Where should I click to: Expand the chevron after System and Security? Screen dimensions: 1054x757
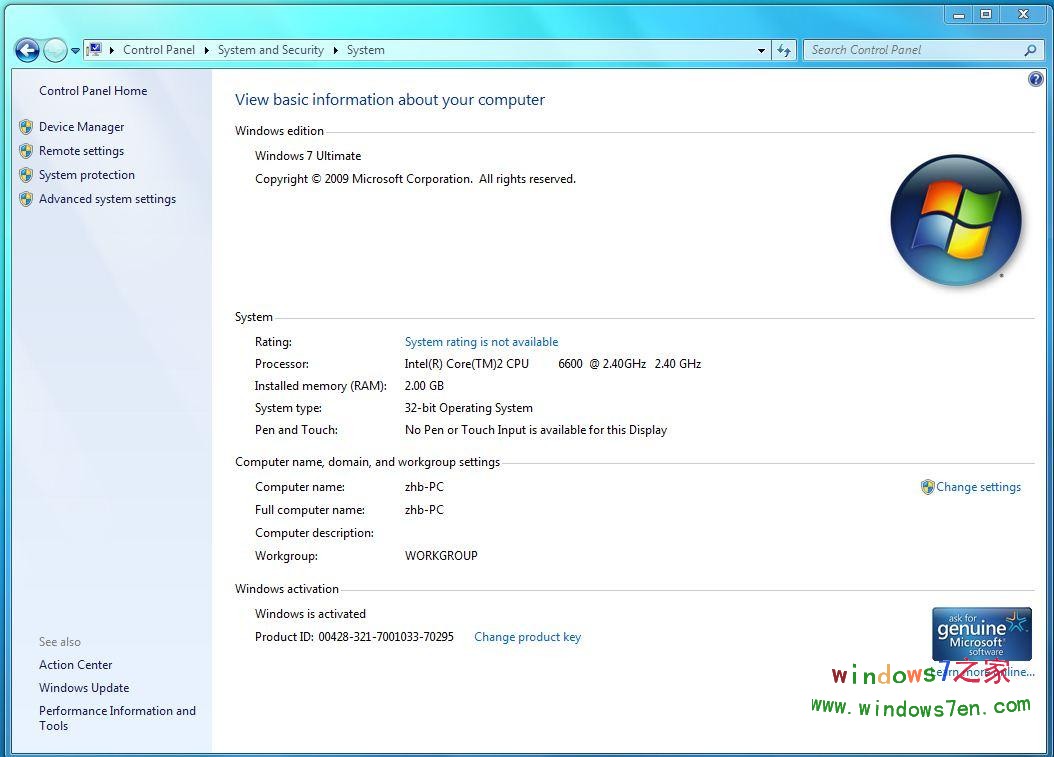click(x=335, y=50)
